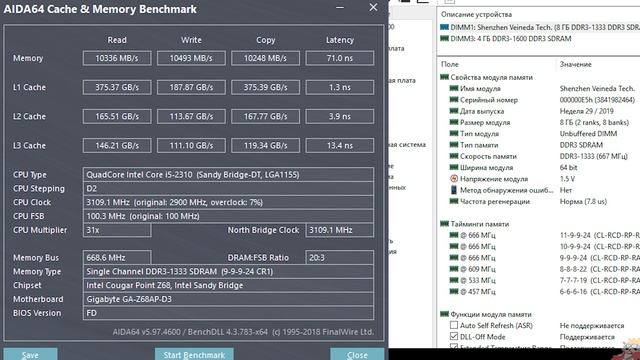Screen dimensions: 640x360
Task: Click the value Неделя 29 / 2019
Action: 587,111
